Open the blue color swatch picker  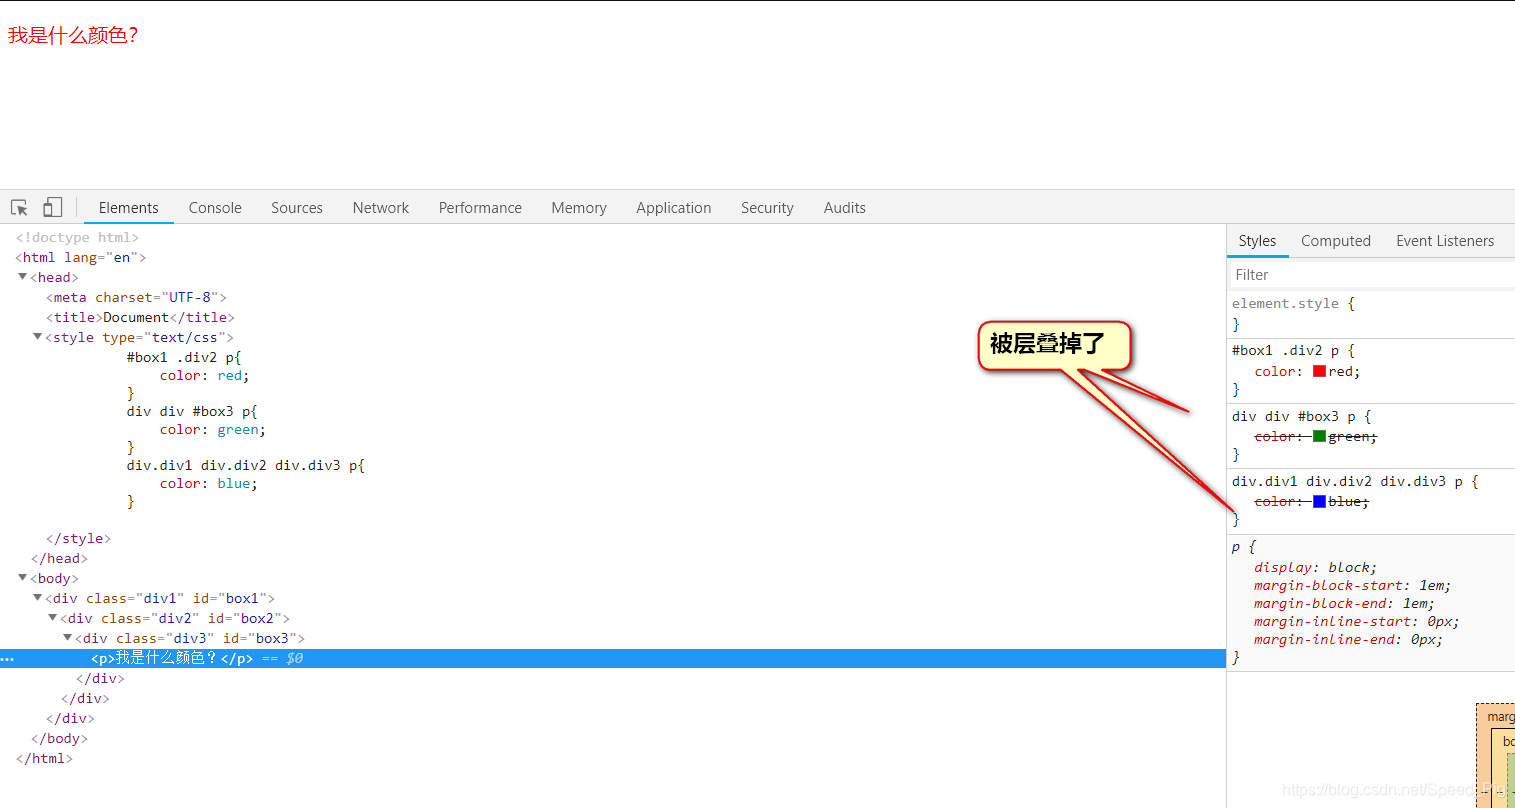pyautogui.click(x=1319, y=501)
